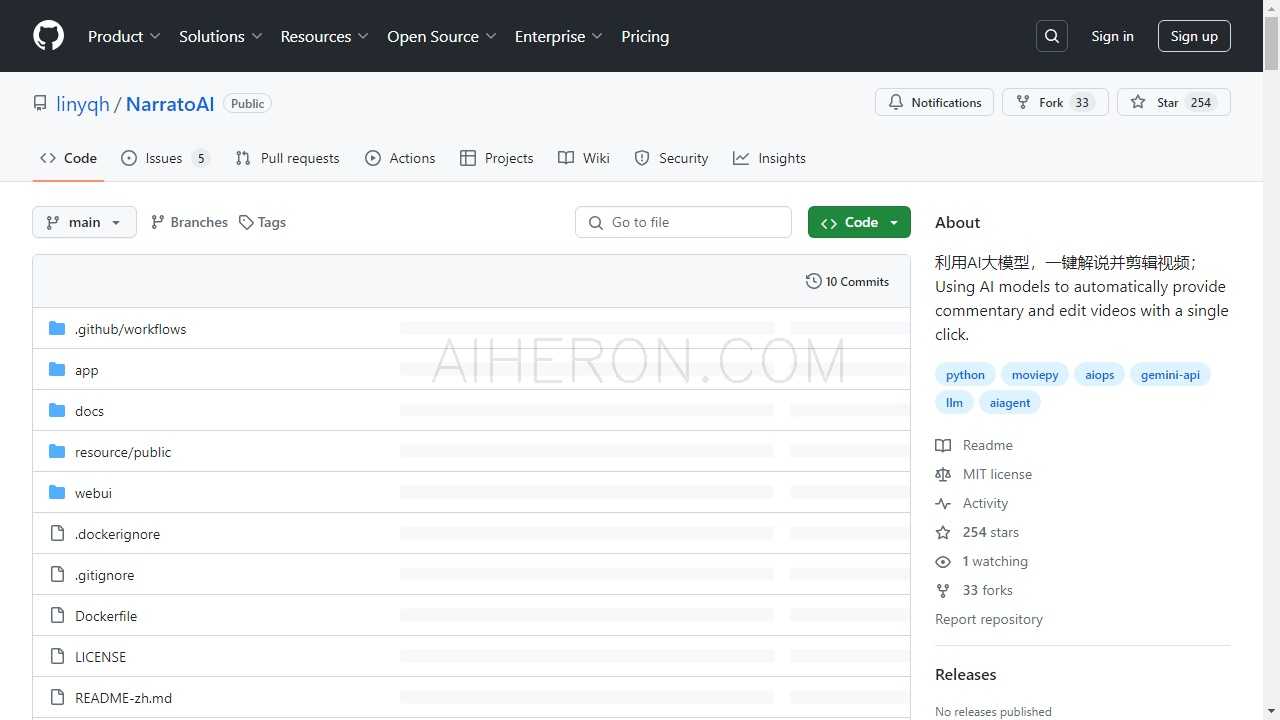The height and width of the screenshot is (720, 1280).
Task: Select the llm topic tag
Action: pyautogui.click(x=954, y=402)
